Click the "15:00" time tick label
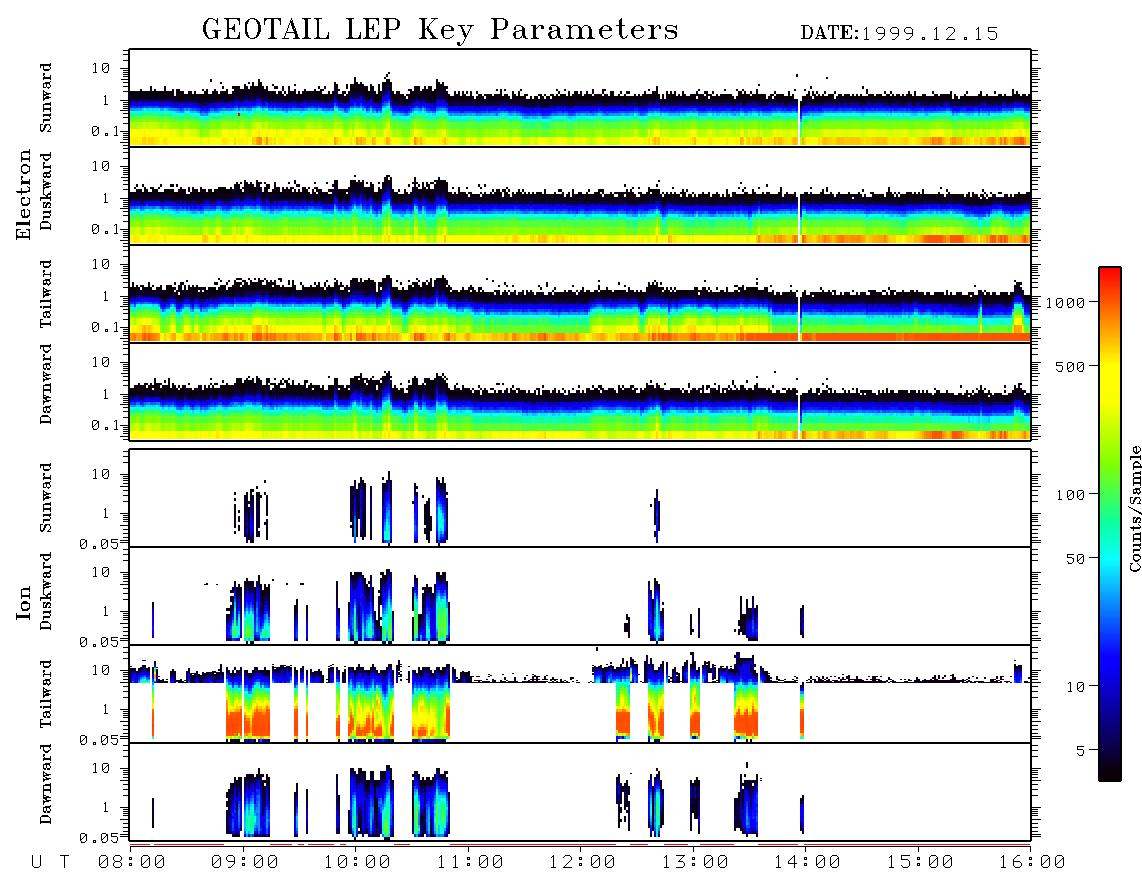 (920, 862)
